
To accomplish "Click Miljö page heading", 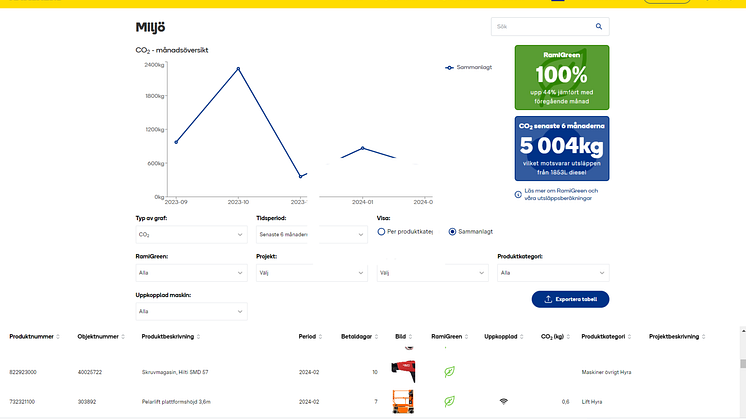I will 150,27.
